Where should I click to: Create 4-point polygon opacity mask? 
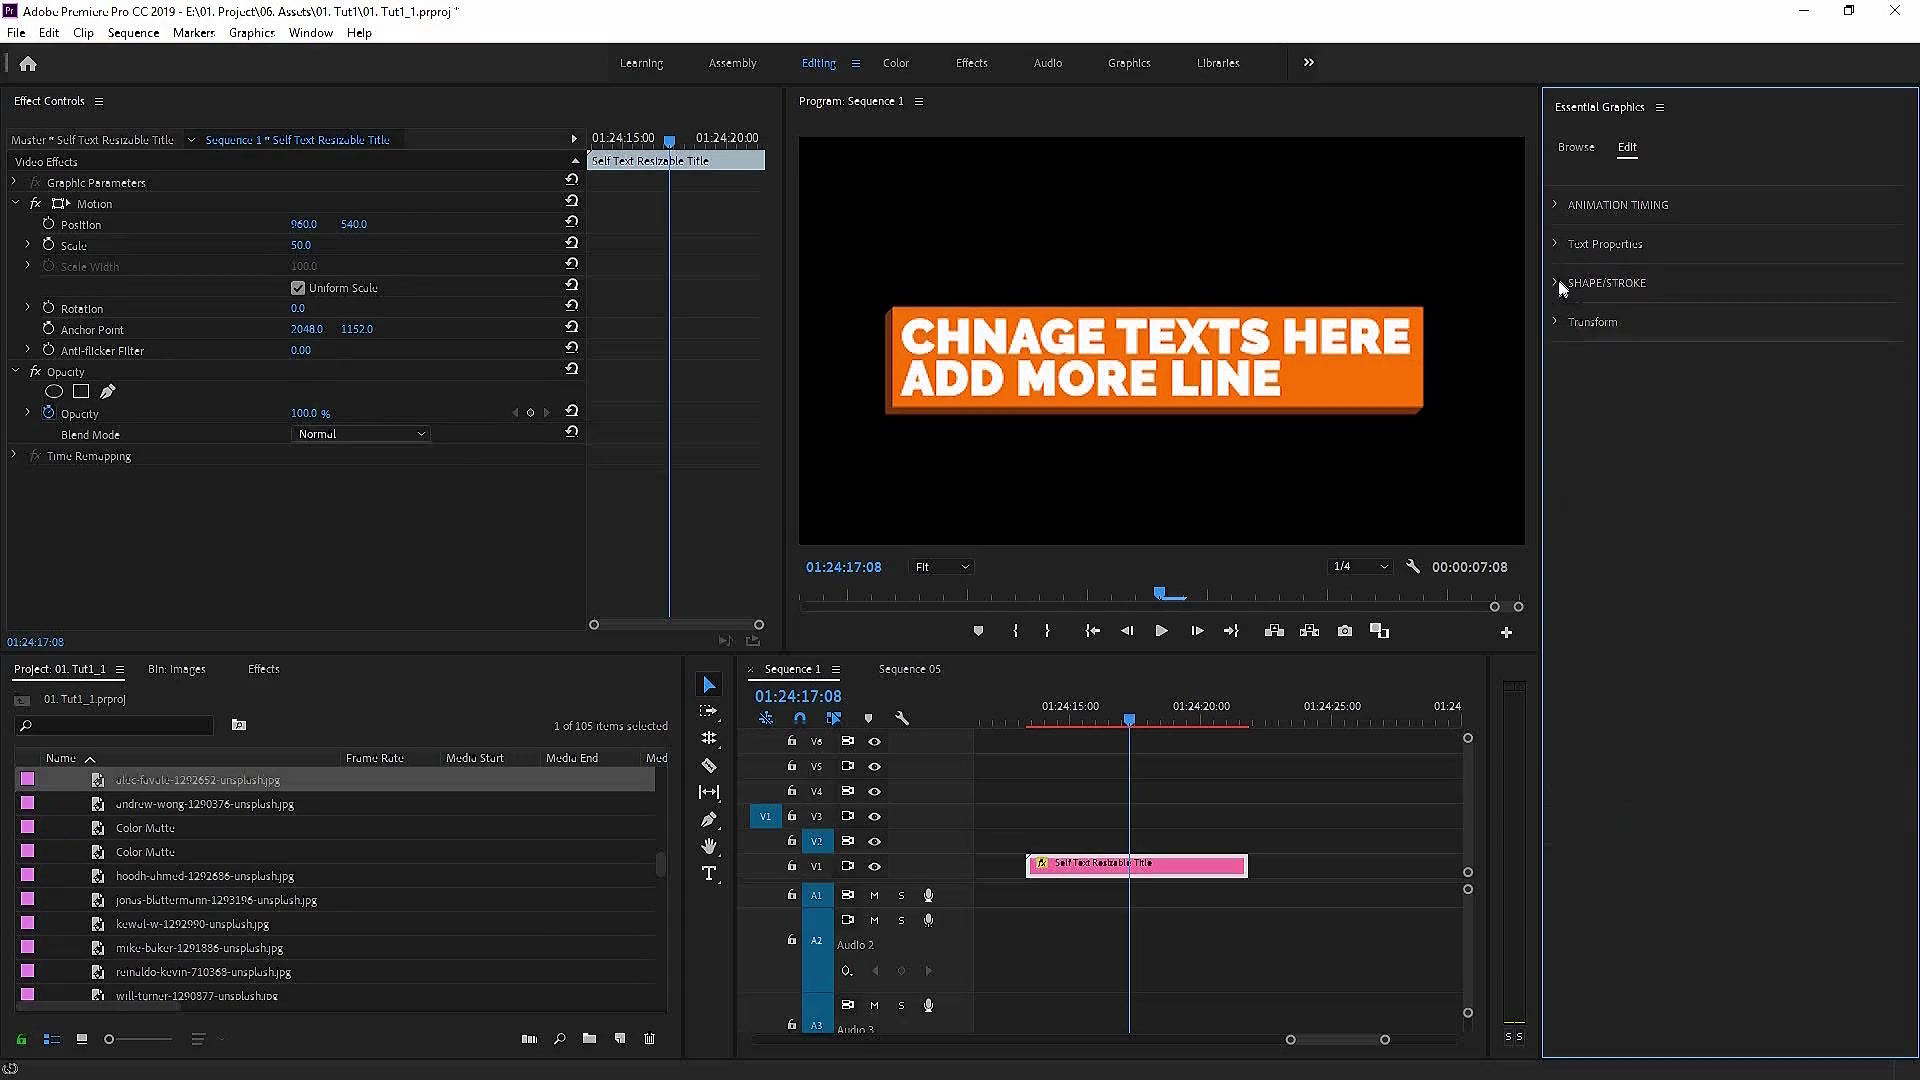coord(81,392)
